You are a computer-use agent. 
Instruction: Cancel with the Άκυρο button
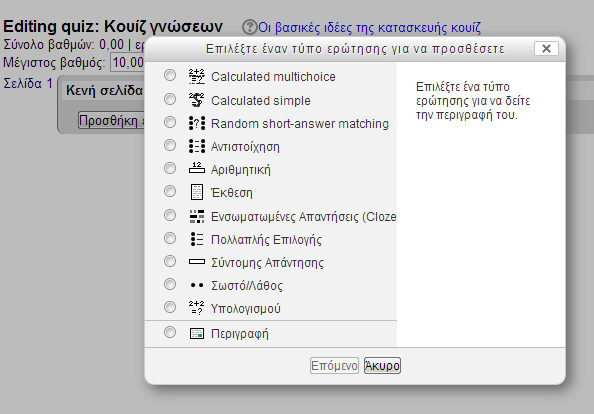382,366
